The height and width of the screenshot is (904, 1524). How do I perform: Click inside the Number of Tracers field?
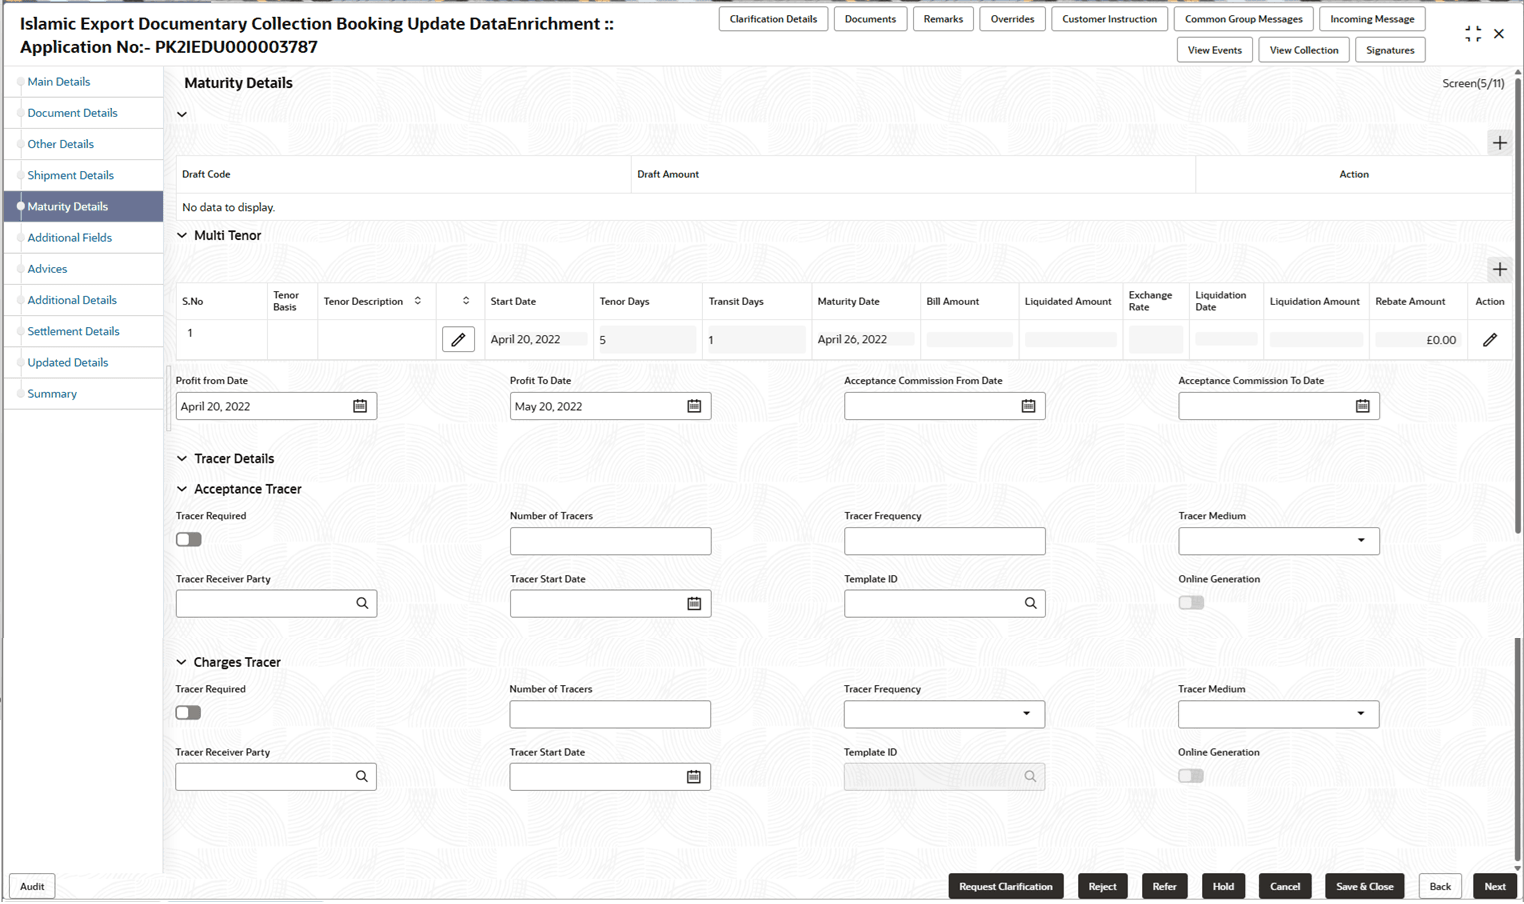pyautogui.click(x=610, y=541)
